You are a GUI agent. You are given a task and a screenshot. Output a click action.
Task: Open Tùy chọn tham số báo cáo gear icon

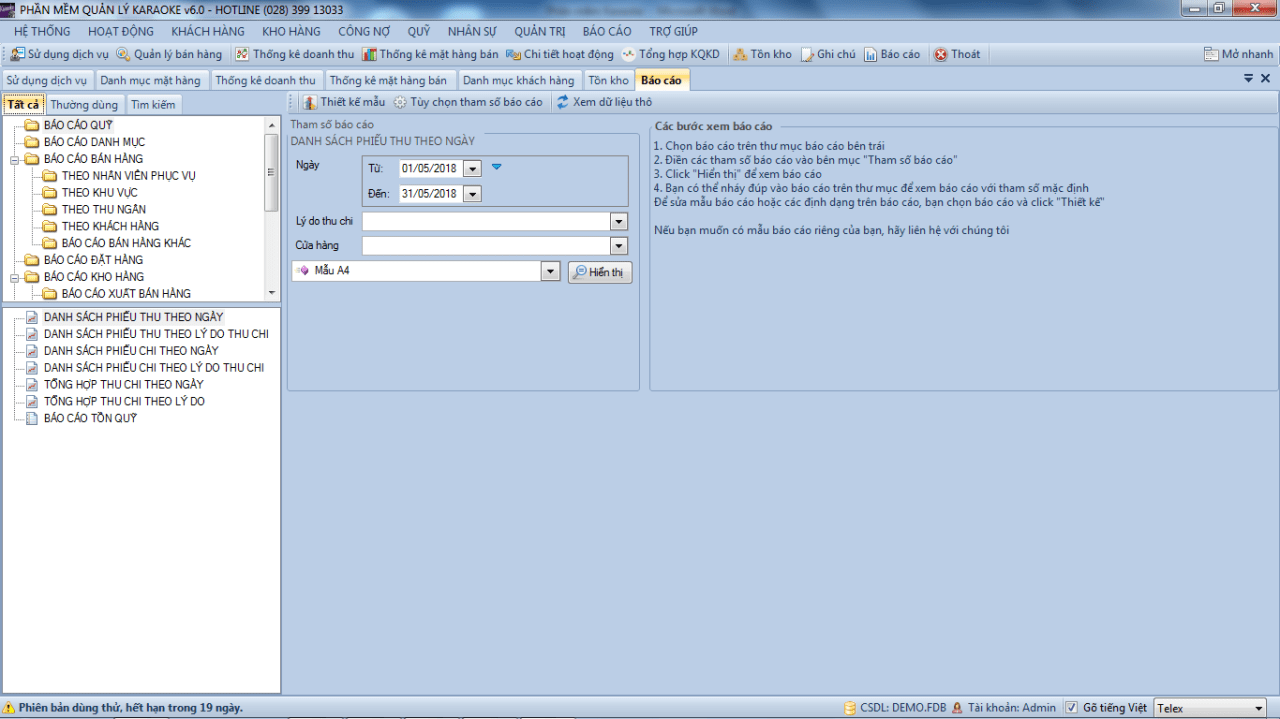pos(400,102)
